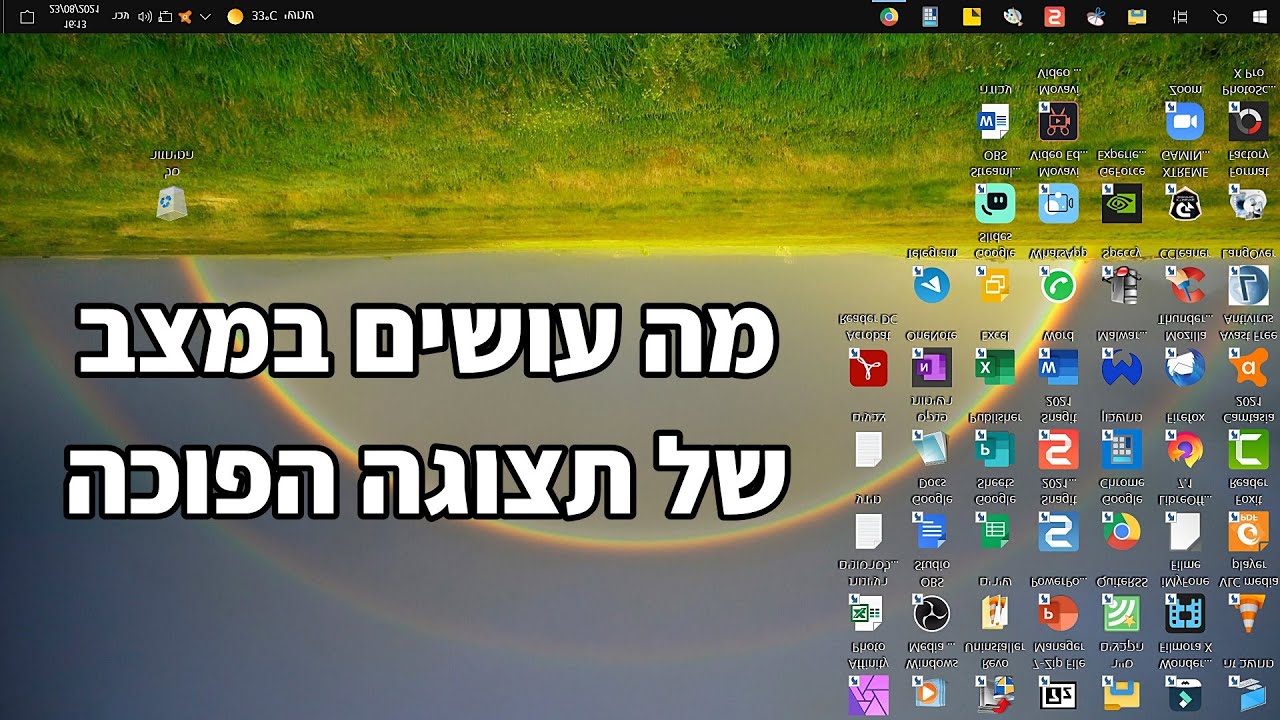This screenshot has height=720, width=1280.
Task: Open the OBS Studio desktop shortcut
Action: [x=931, y=612]
